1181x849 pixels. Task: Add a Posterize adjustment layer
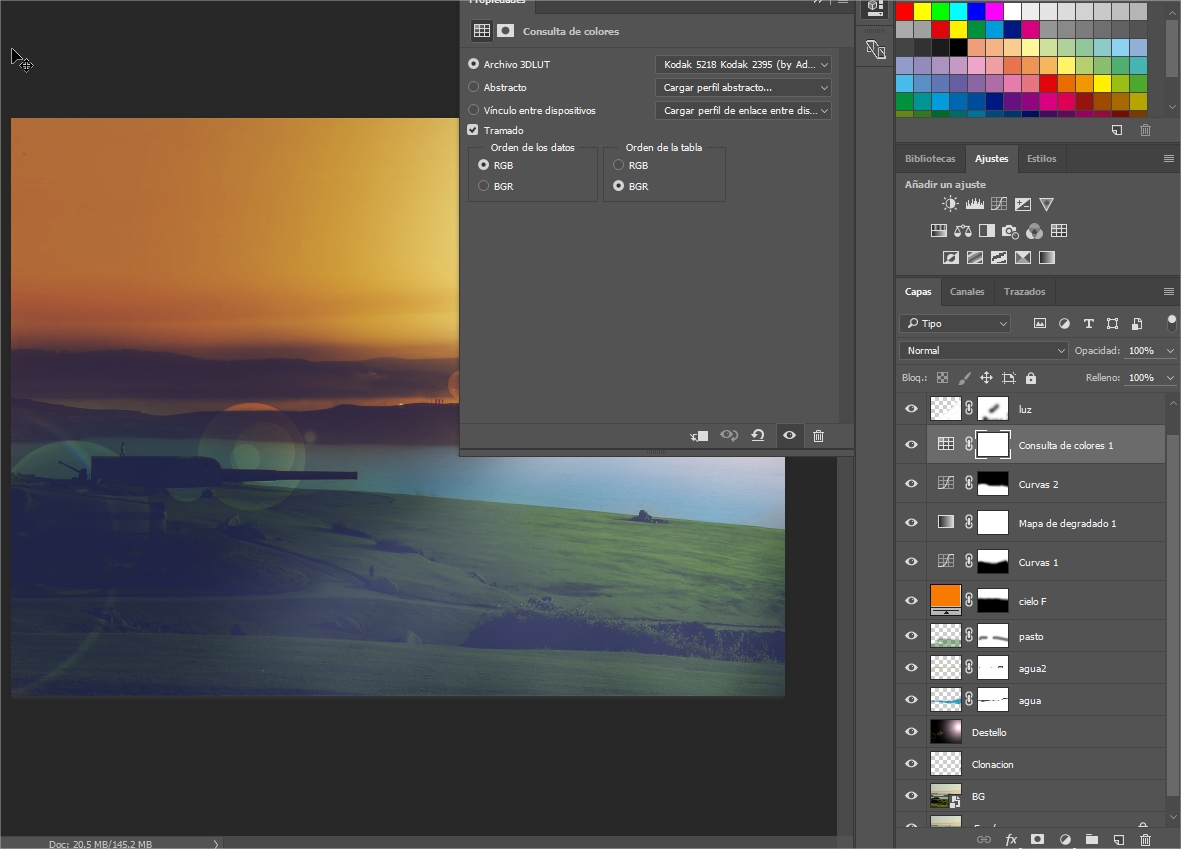point(975,258)
